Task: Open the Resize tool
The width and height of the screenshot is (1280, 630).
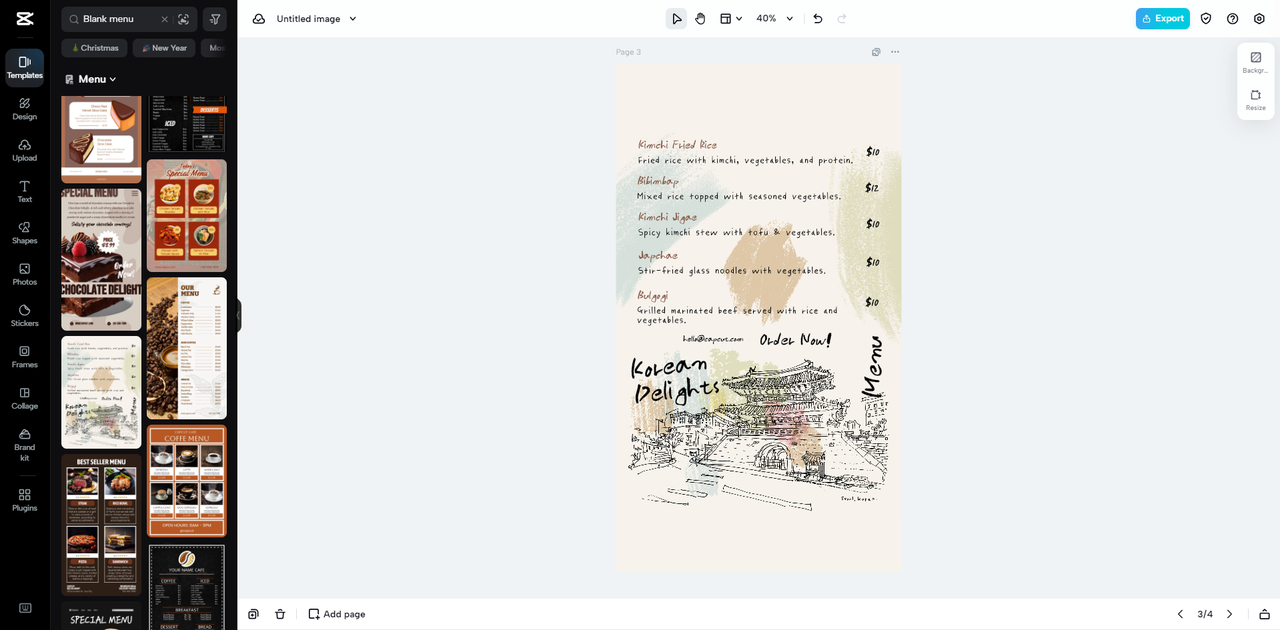Action: click(1256, 100)
